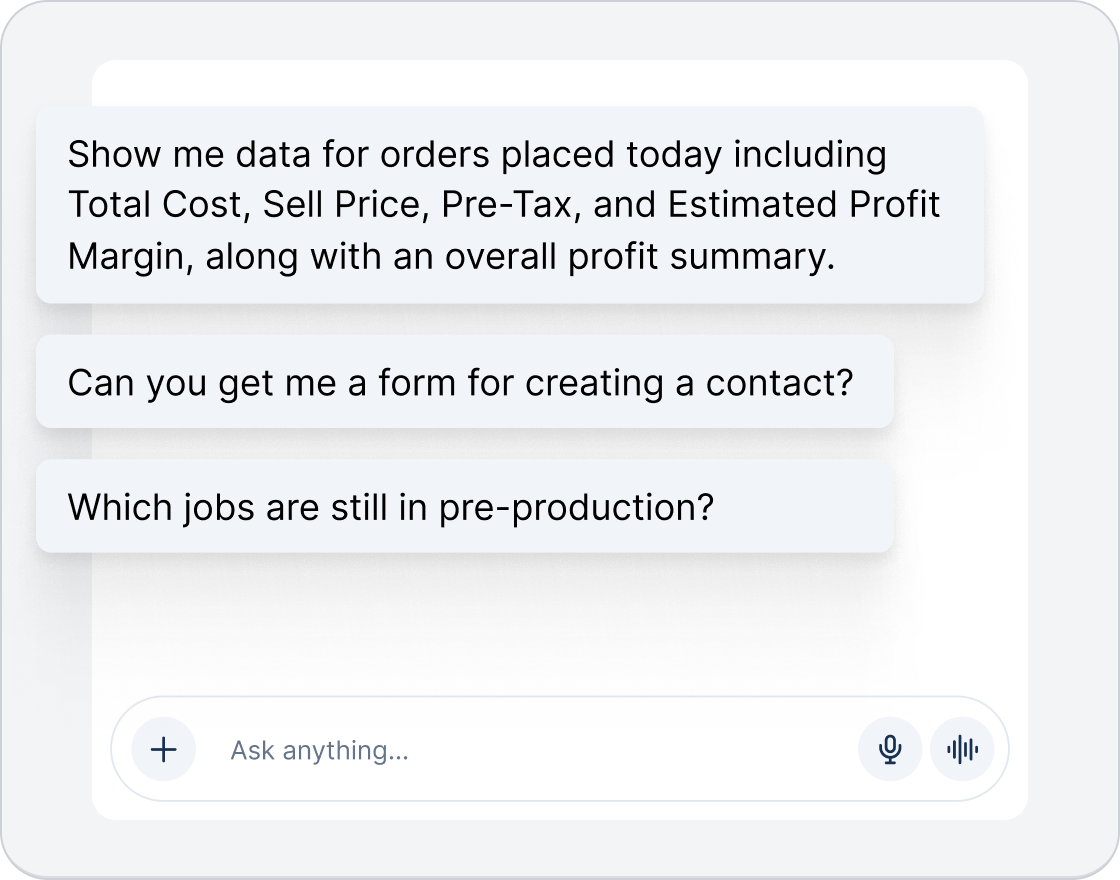1120x880 pixels.
Task: Tap the mic icon beside the waveform
Action: tap(890, 749)
